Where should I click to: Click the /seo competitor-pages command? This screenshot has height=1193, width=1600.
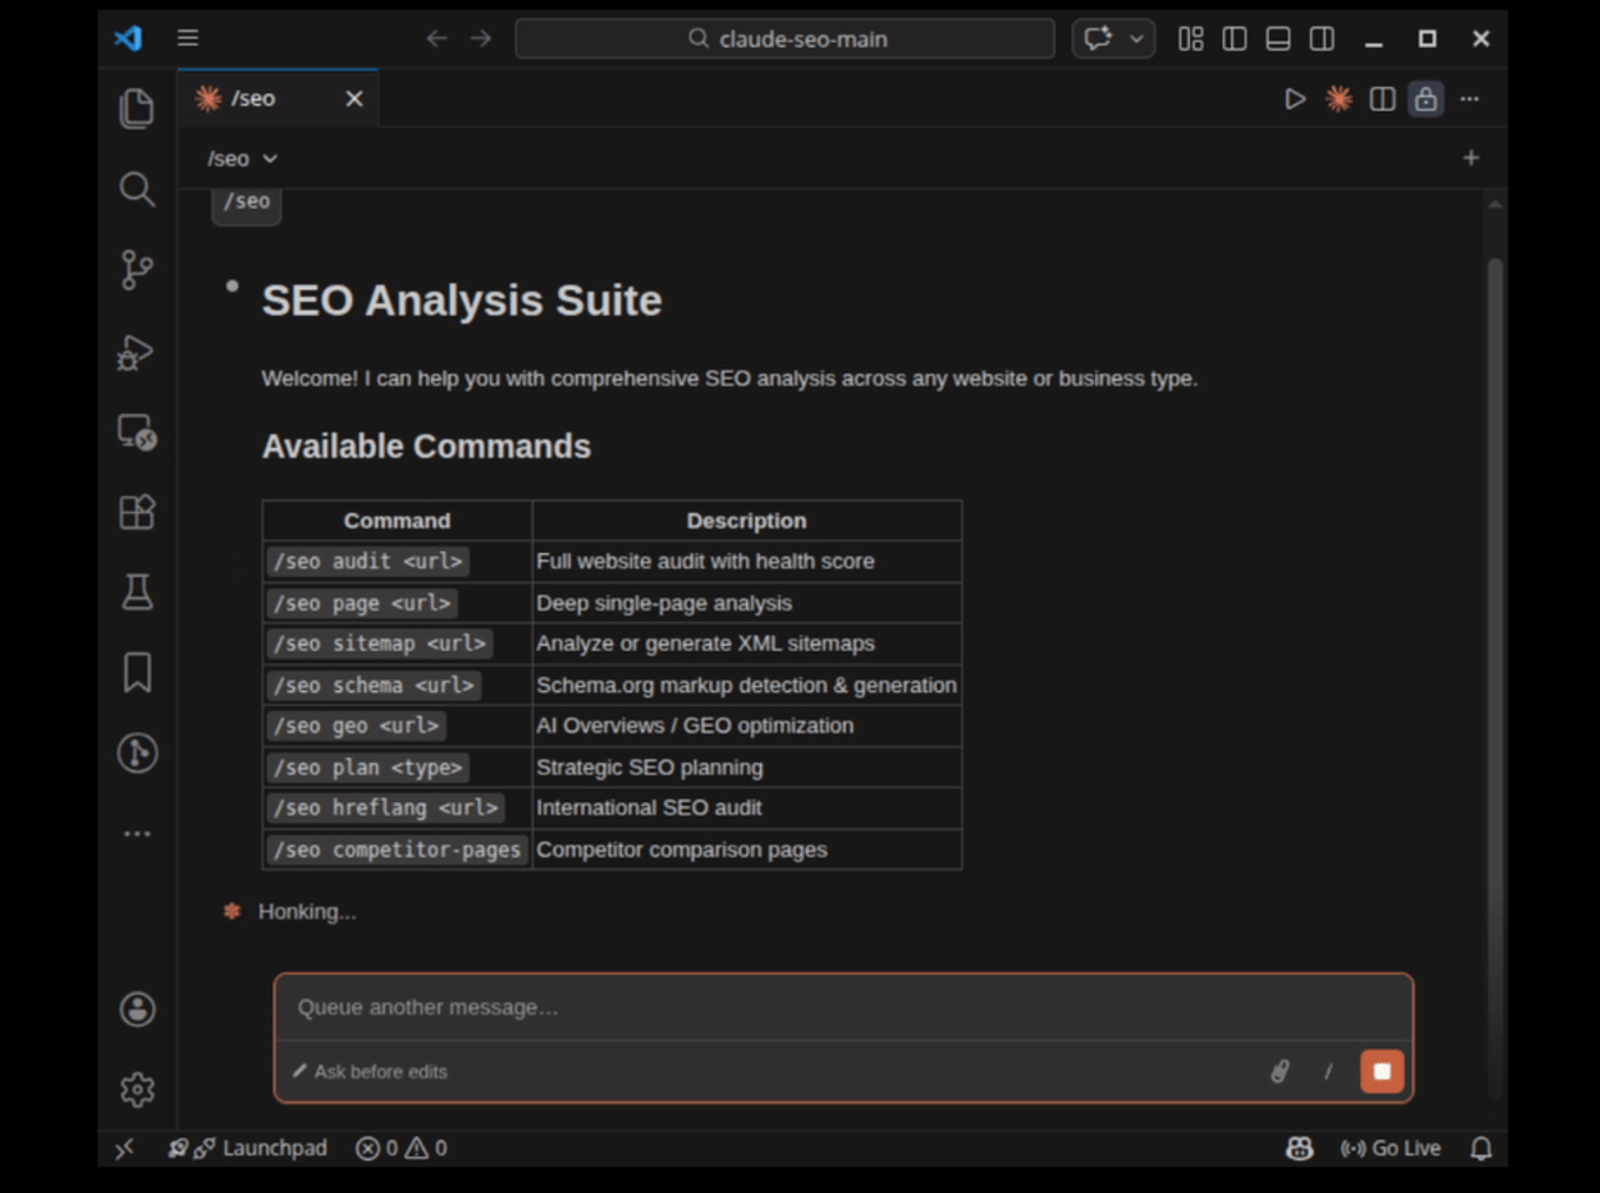397,849
